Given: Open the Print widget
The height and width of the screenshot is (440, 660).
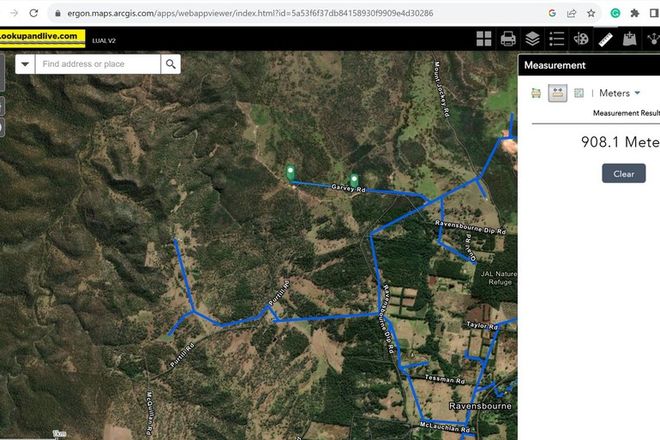Looking at the screenshot, I should pyautogui.click(x=508, y=39).
